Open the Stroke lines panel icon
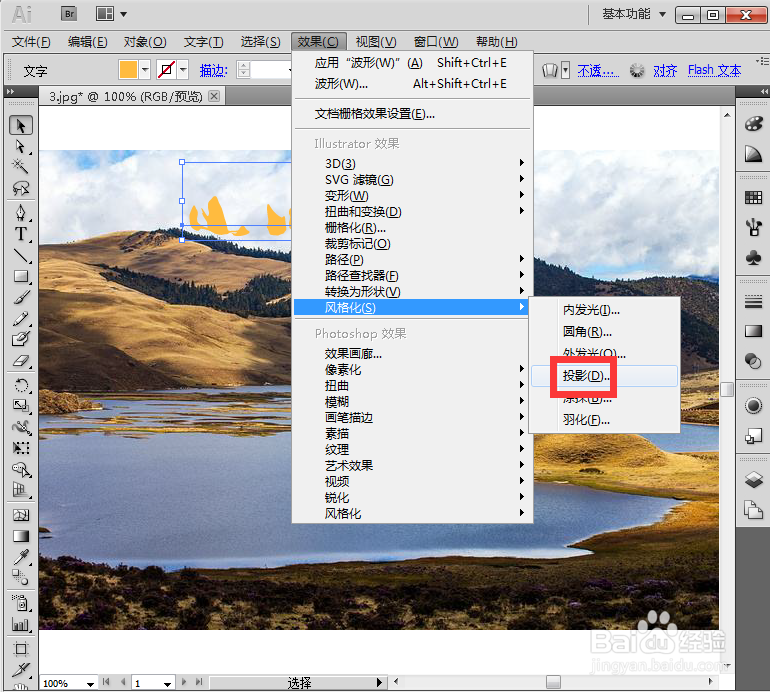The image size is (770, 692). [753, 301]
